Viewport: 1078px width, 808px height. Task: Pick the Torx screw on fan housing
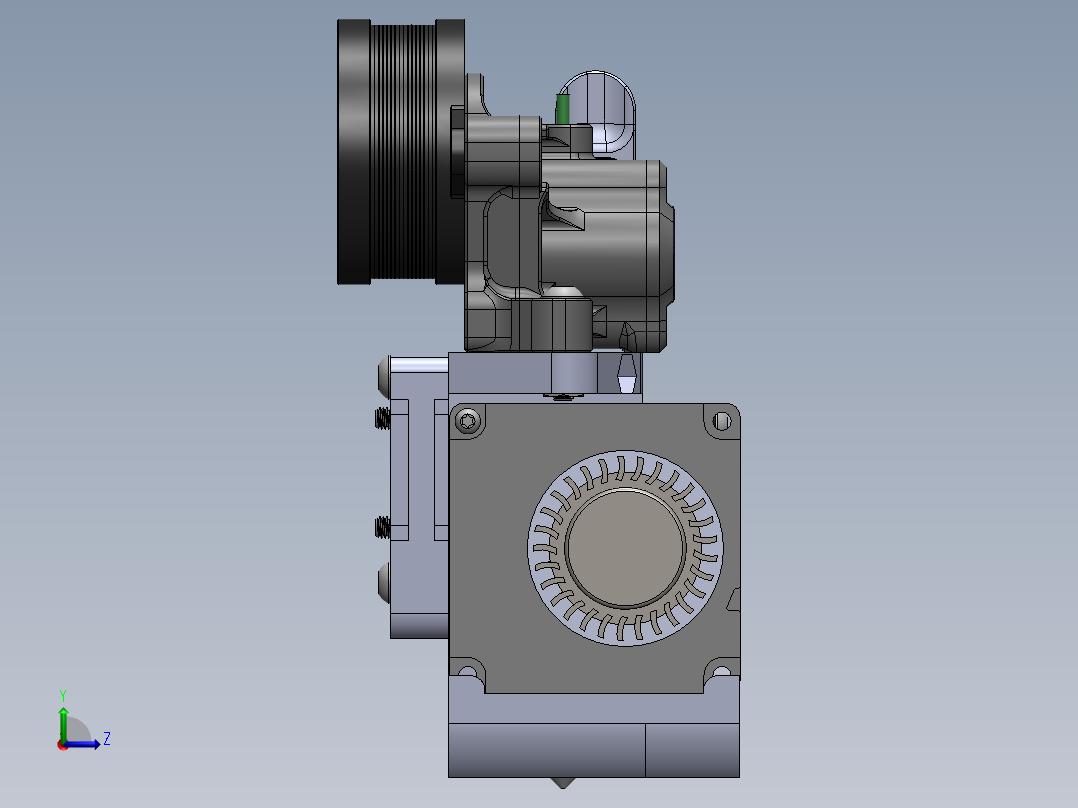tap(468, 421)
